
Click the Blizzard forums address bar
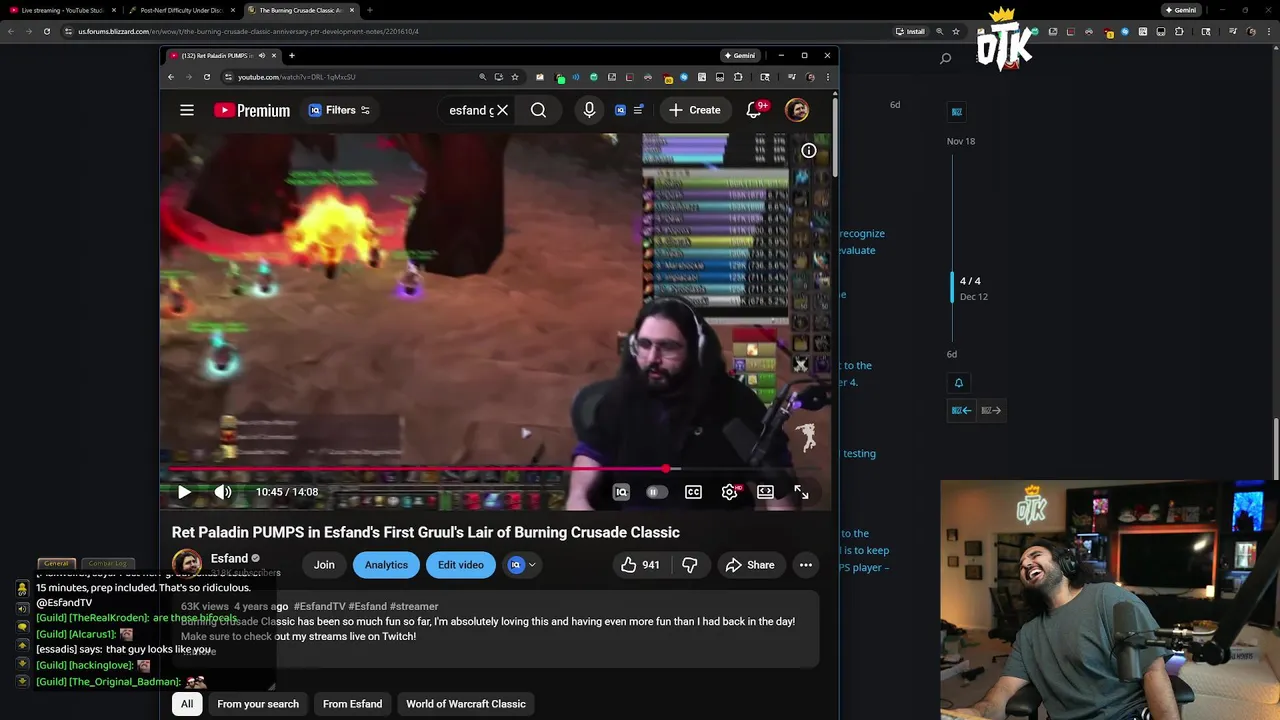[x=480, y=31]
